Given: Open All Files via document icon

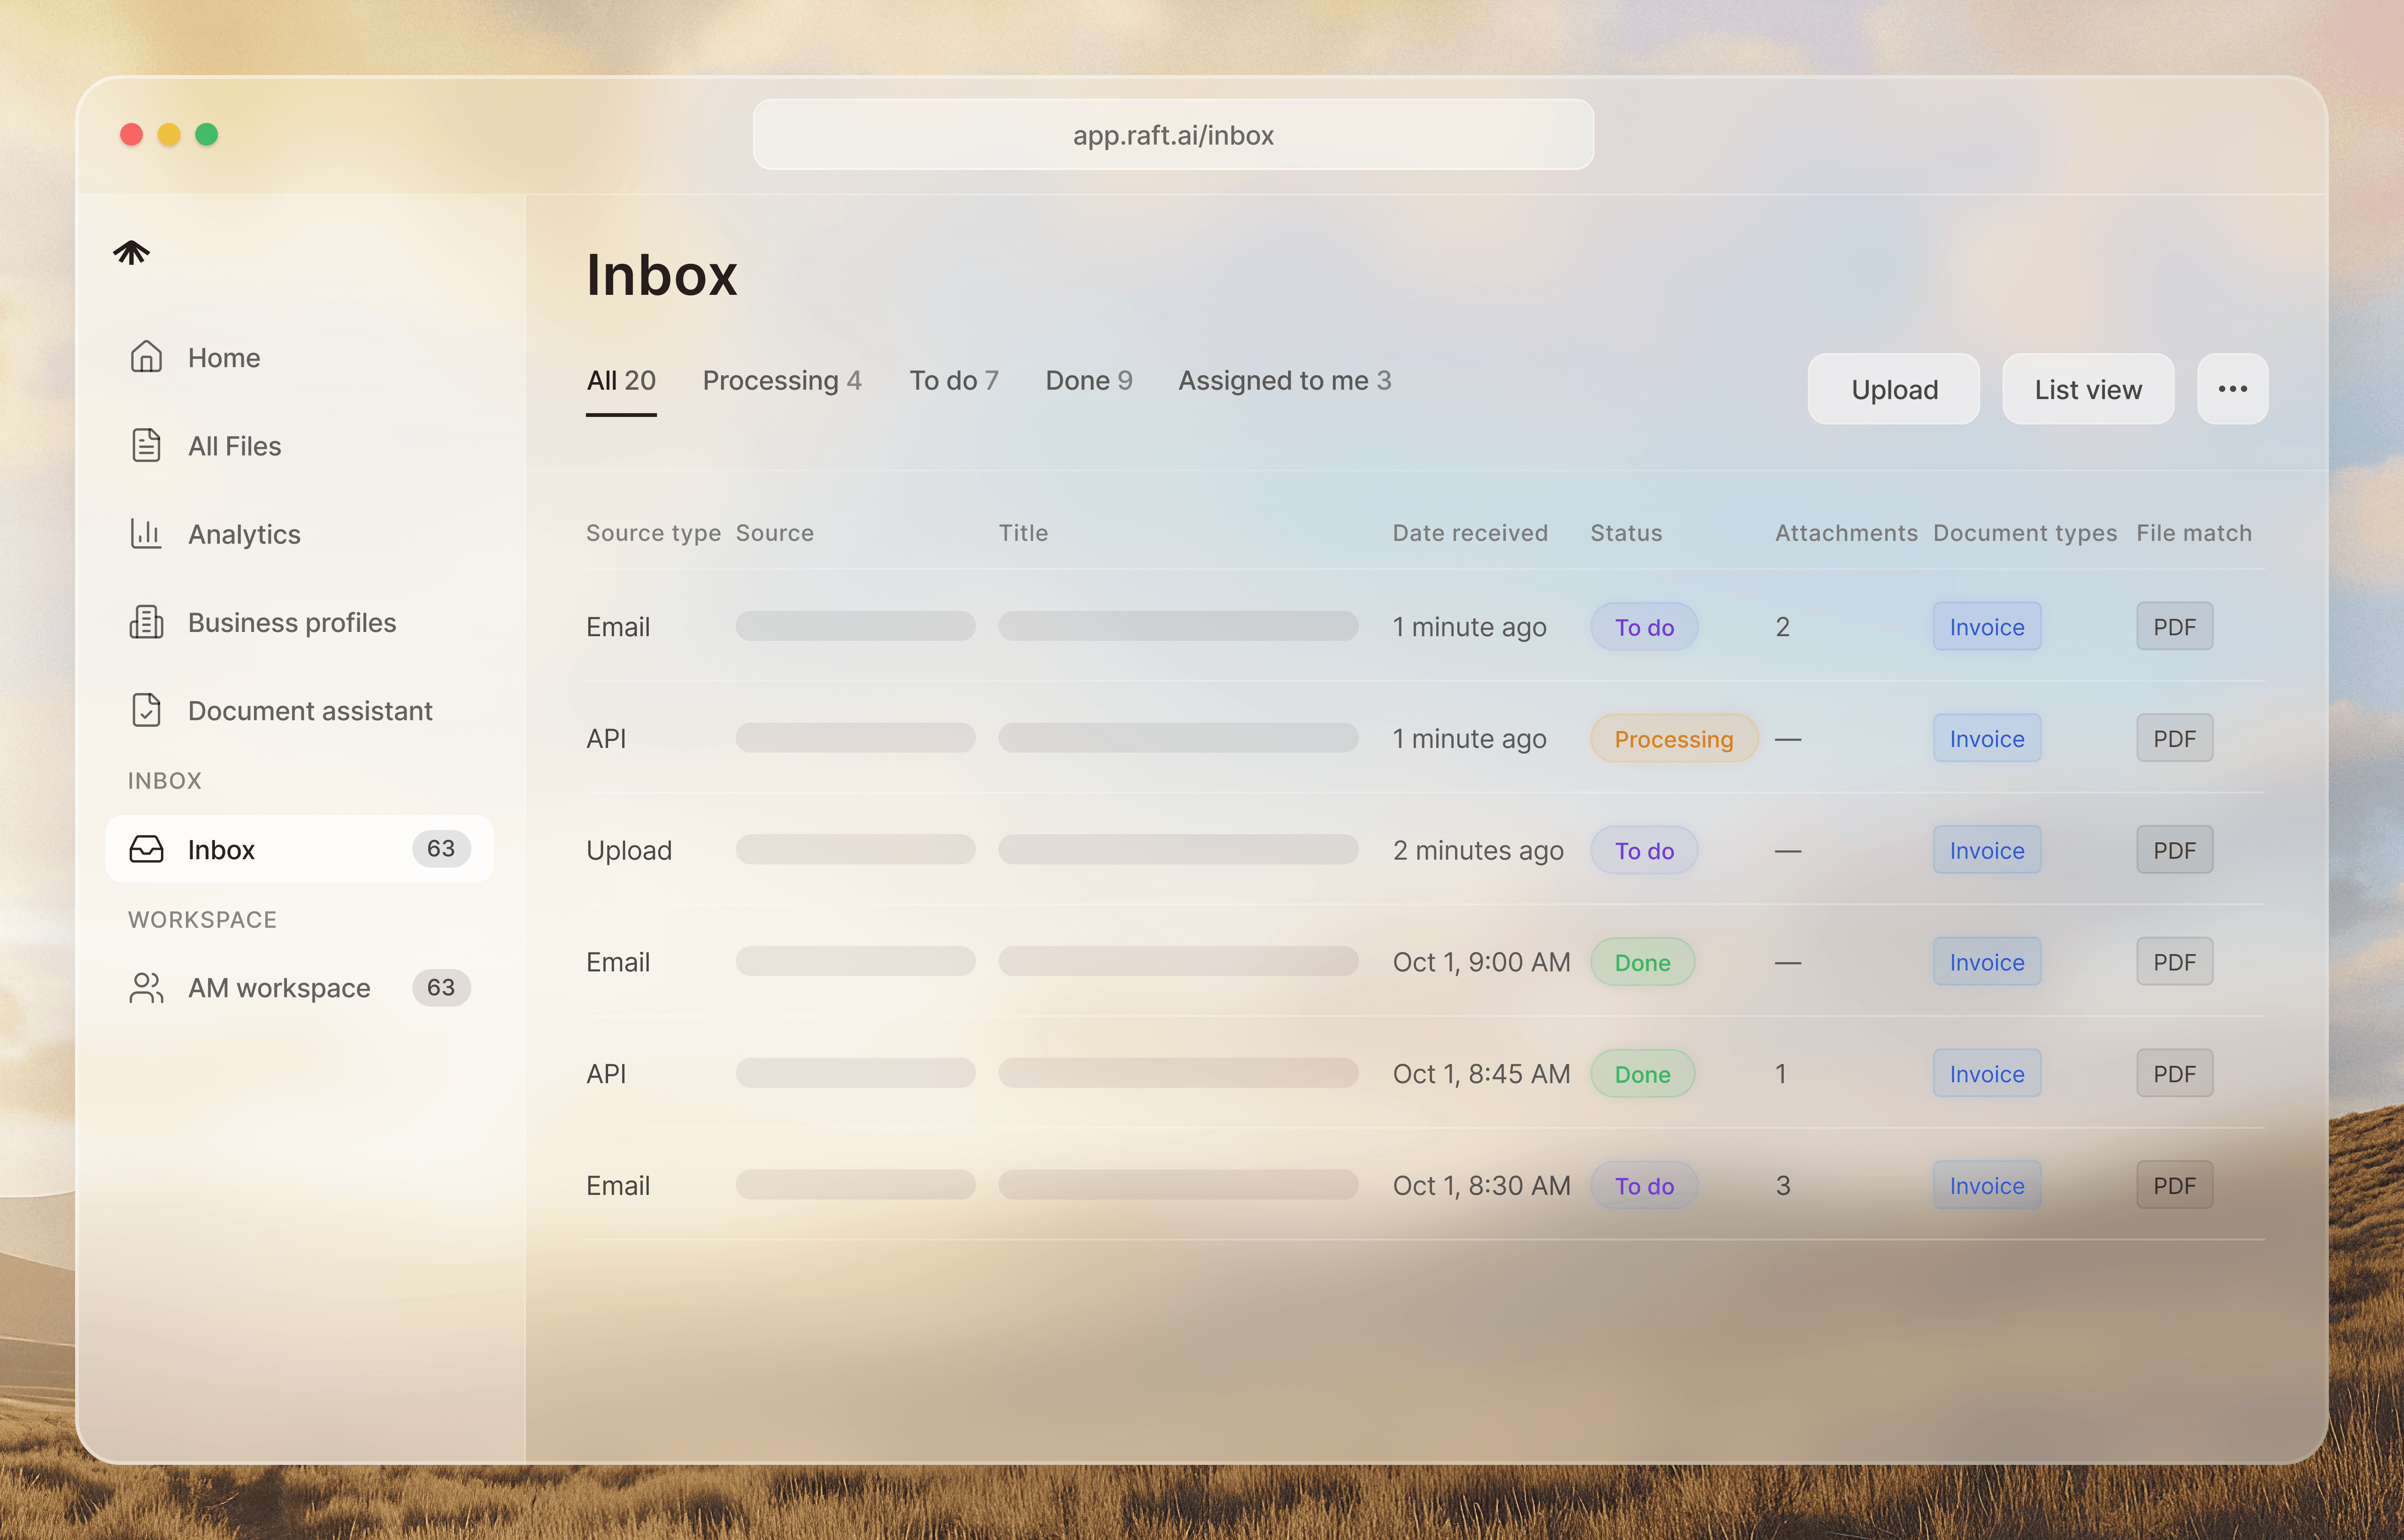Looking at the screenshot, I should pyautogui.click(x=146, y=445).
